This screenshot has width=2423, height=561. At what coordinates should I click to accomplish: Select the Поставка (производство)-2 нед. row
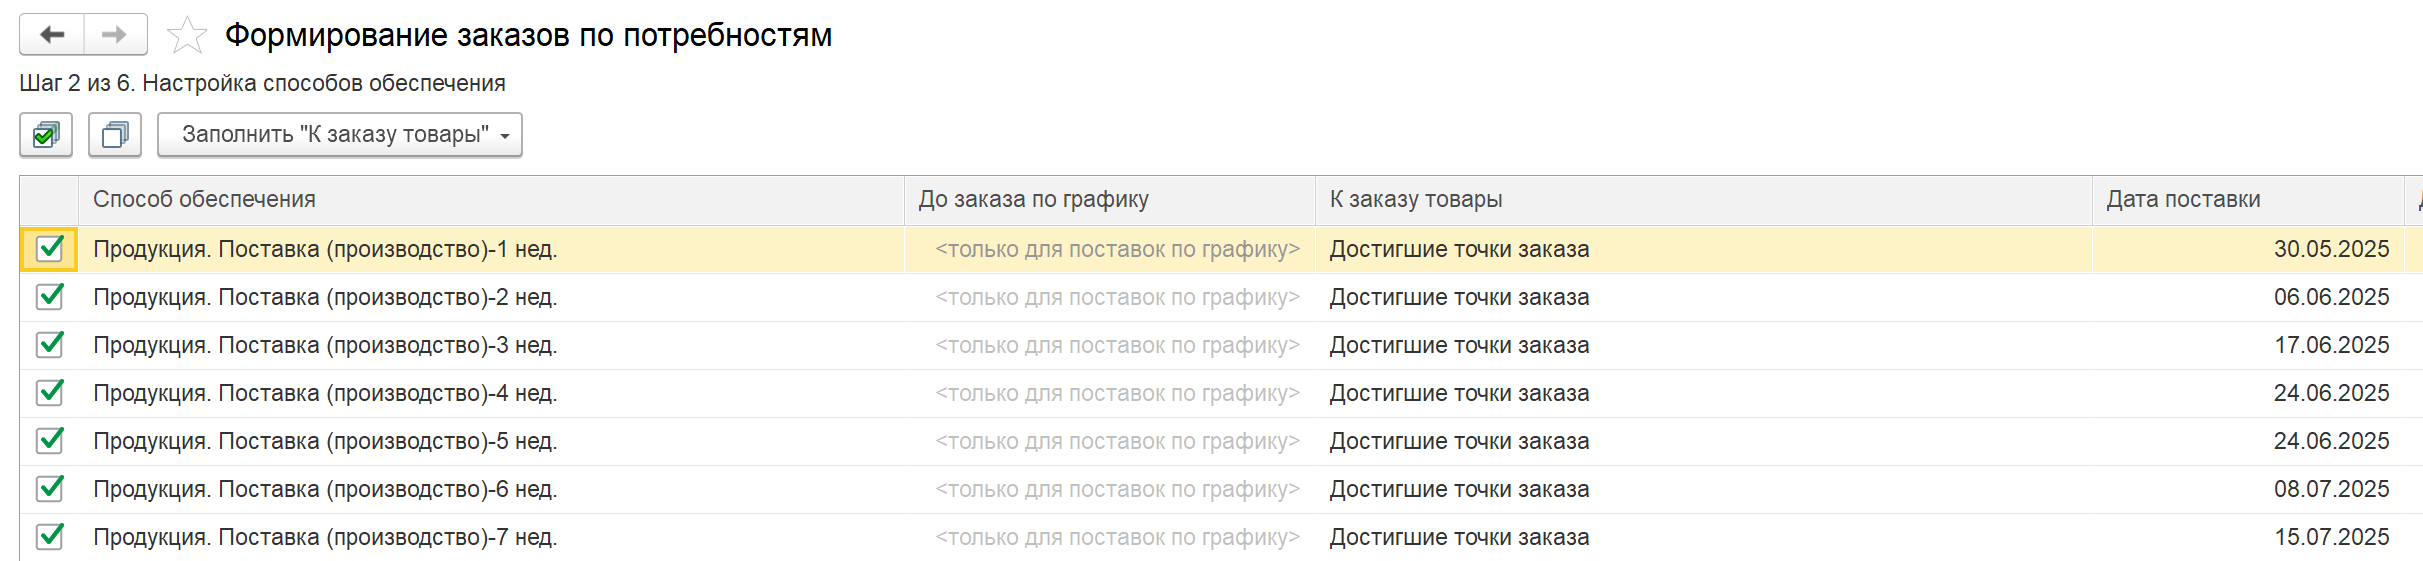point(325,298)
